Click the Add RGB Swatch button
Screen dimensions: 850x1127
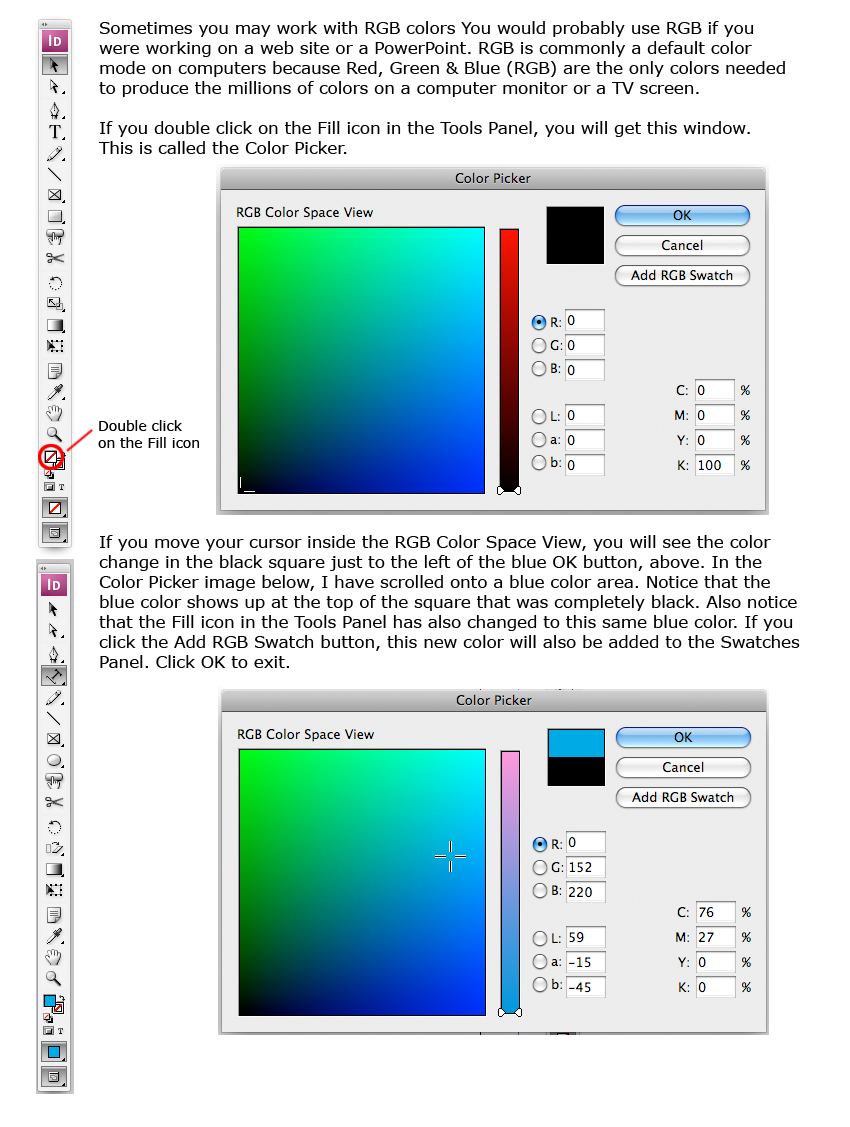683,276
